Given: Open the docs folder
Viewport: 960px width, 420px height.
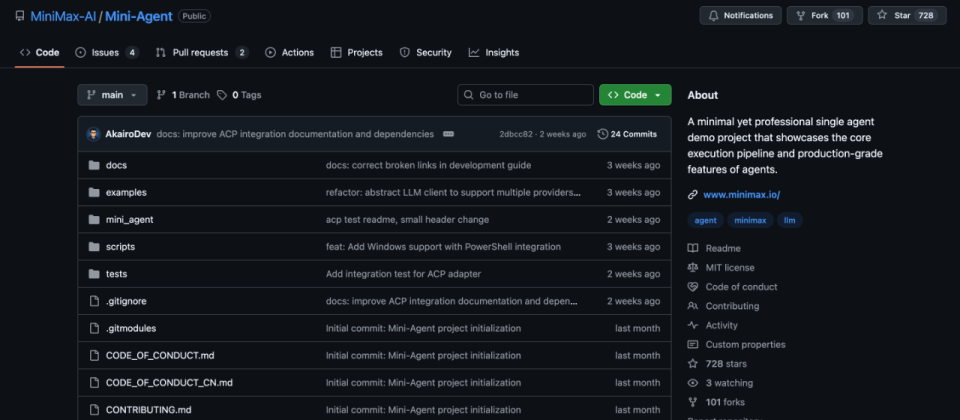Looking at the screenshot, I should [116, 165].
